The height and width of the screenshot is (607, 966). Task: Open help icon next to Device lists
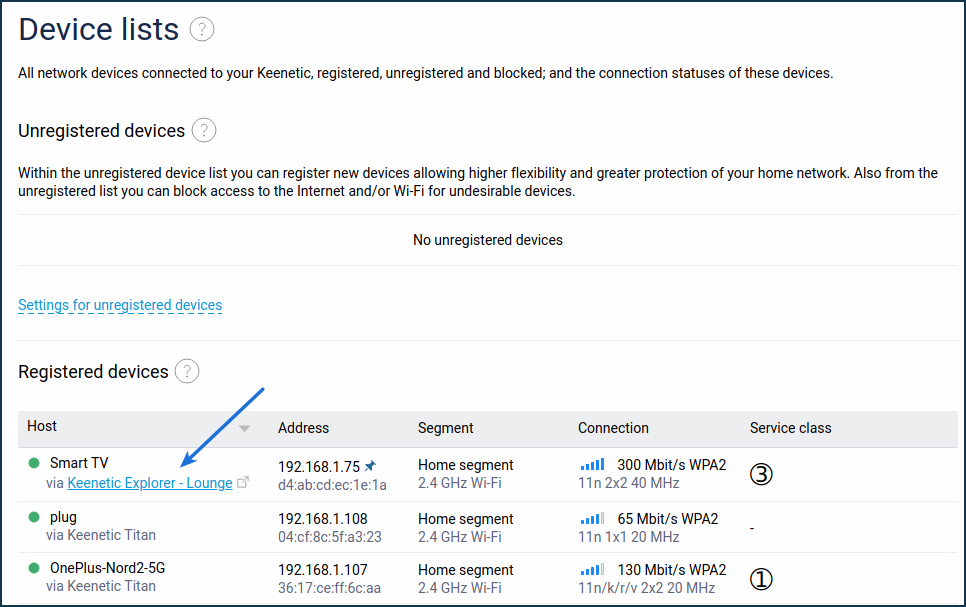201,29
